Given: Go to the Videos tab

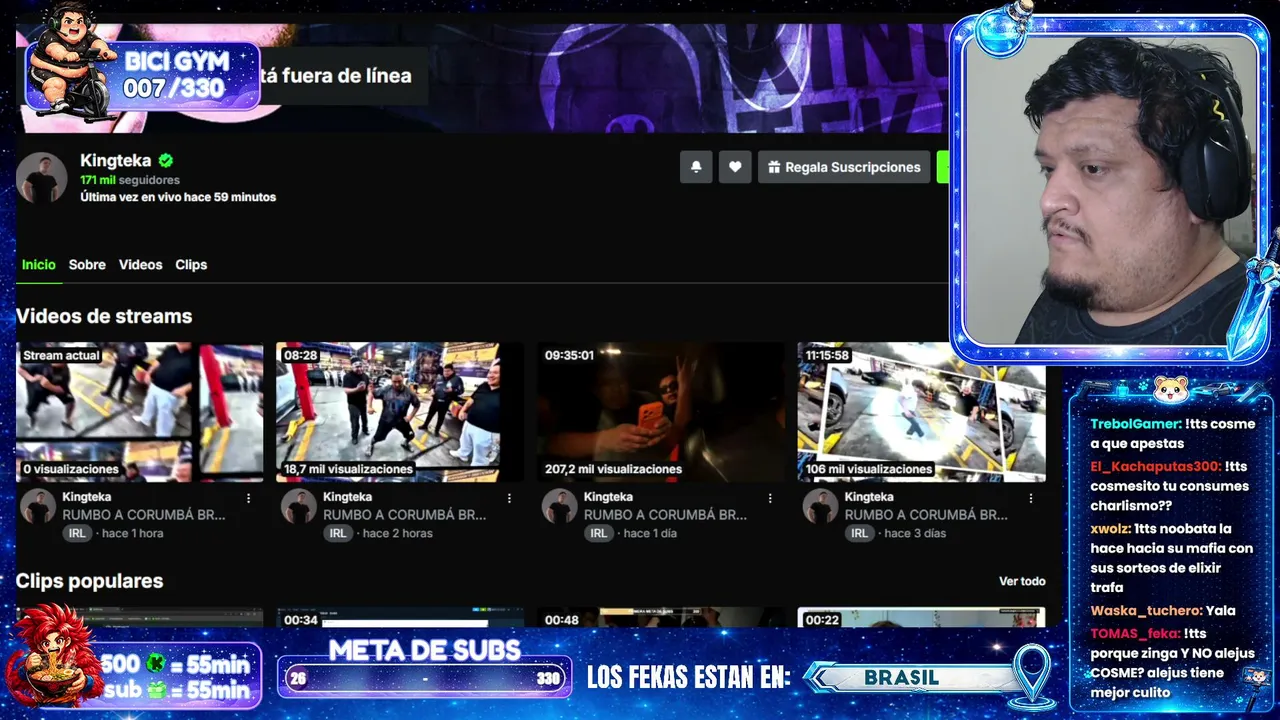Looking at the screenshot, I should 140,265.
